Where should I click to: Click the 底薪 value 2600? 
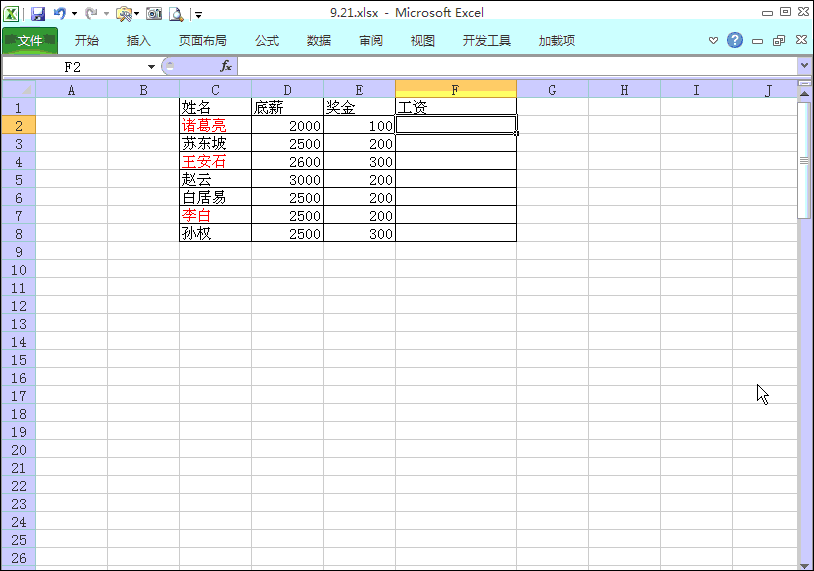288,161
